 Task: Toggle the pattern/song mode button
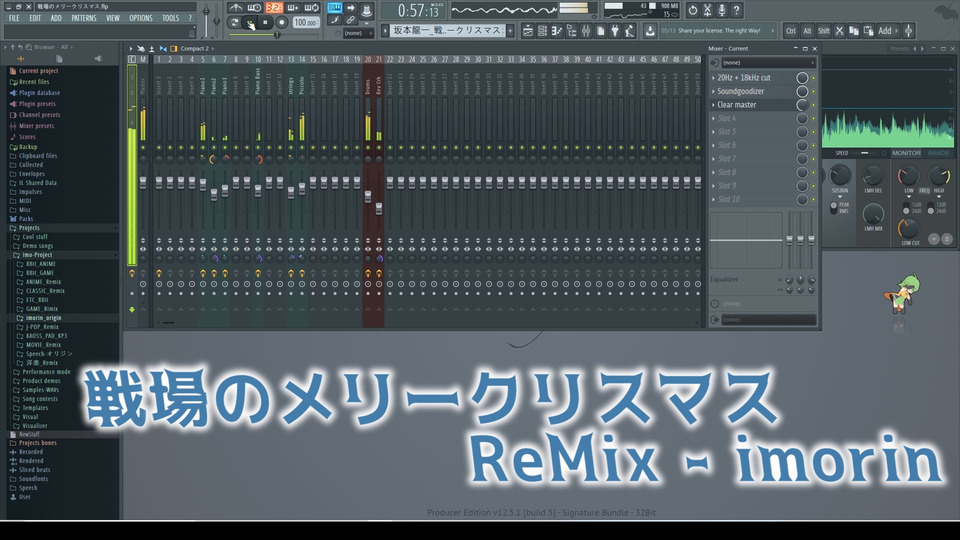pos(233,23)
